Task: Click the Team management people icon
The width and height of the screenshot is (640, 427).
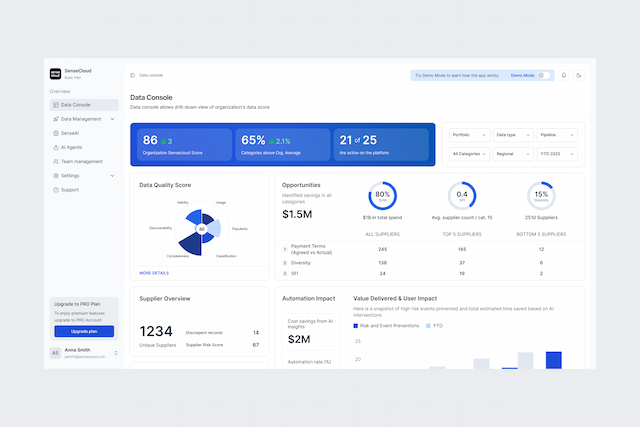Action: 55,161
